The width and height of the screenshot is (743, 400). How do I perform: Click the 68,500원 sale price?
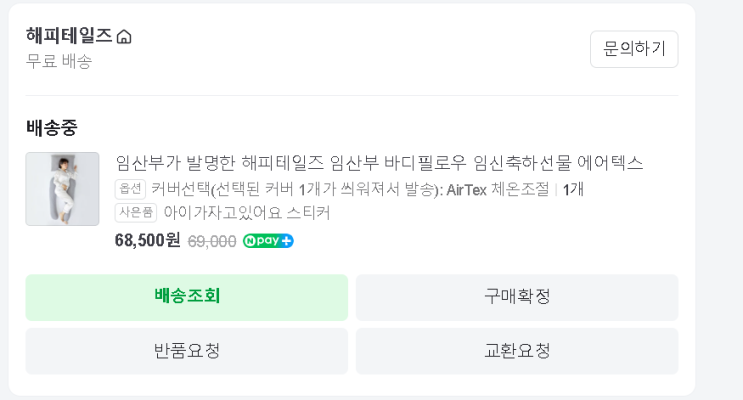(147, 240)
